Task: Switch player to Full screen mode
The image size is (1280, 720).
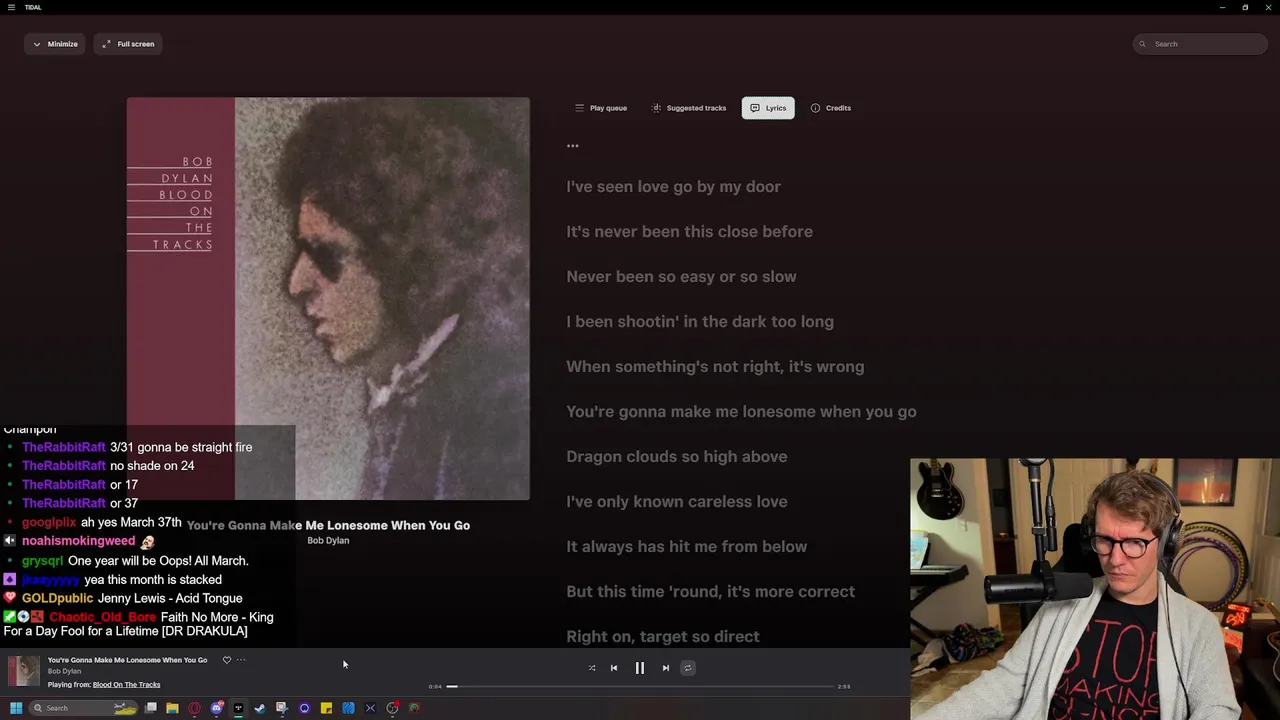Action: [129, 44]
